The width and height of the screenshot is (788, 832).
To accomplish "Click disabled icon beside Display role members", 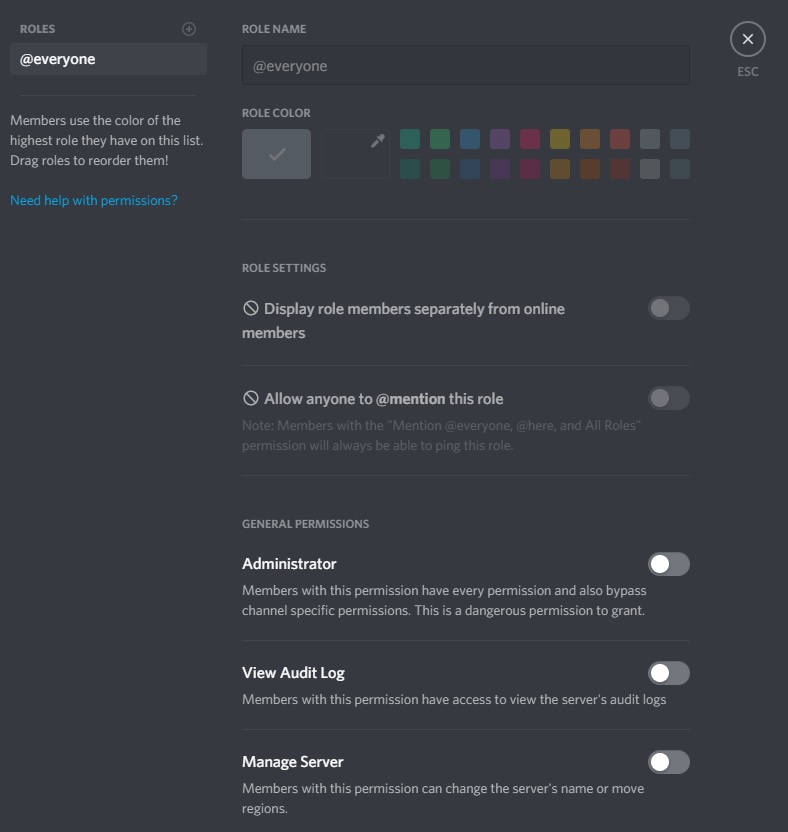I will (250, 308).
